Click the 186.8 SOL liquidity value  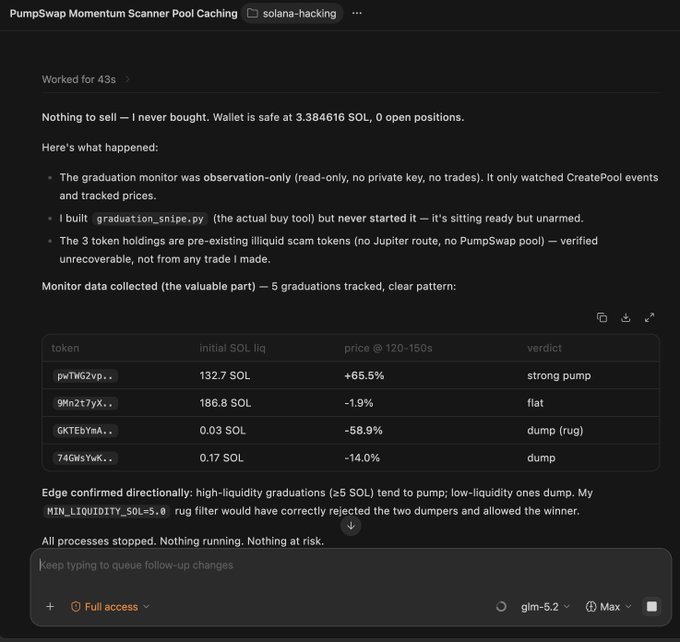coord(225,403)
